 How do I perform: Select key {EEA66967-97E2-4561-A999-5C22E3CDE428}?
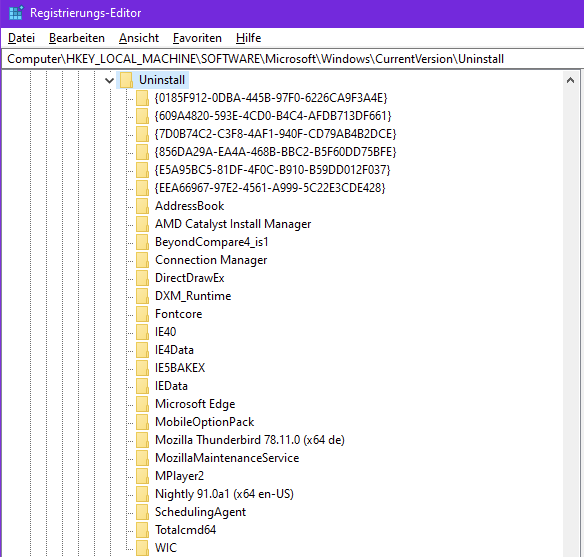pyautogui.click(x=270, y=188)
